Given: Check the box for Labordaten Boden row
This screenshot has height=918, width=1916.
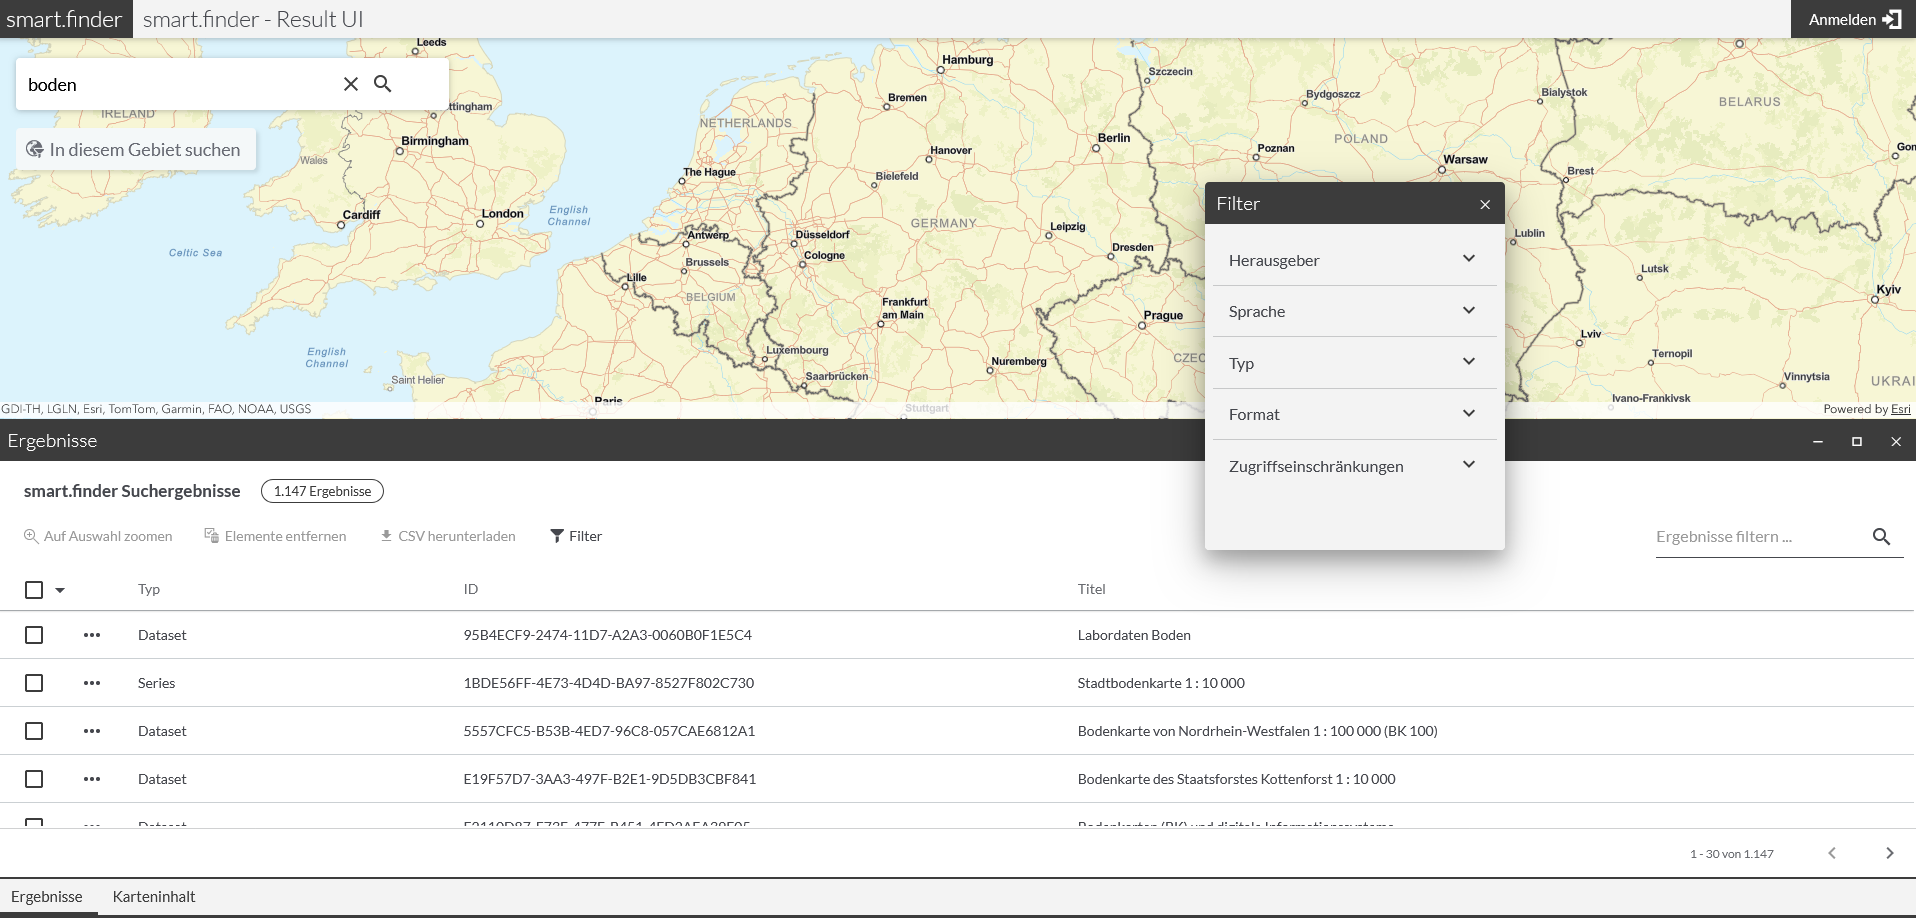Looking at the screenshot, I should pos(34,635).
